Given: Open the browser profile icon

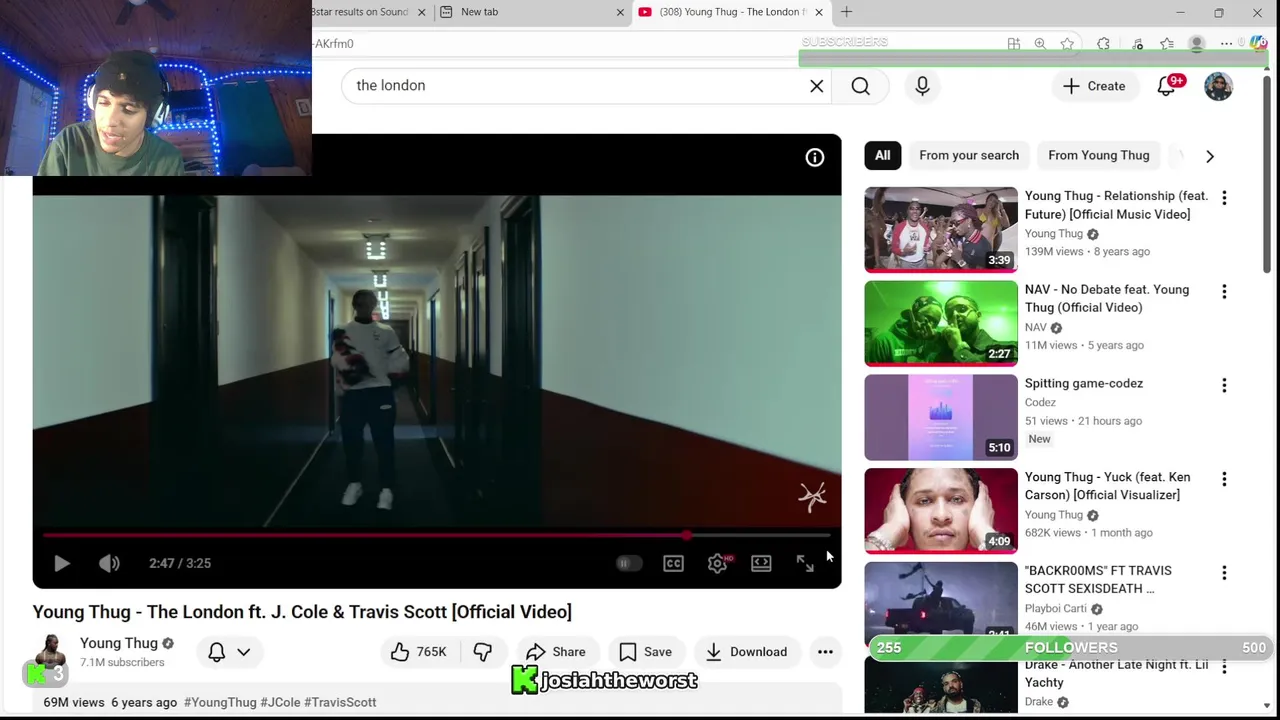Looking at the screenshot, I should [x=1196, y=44].
